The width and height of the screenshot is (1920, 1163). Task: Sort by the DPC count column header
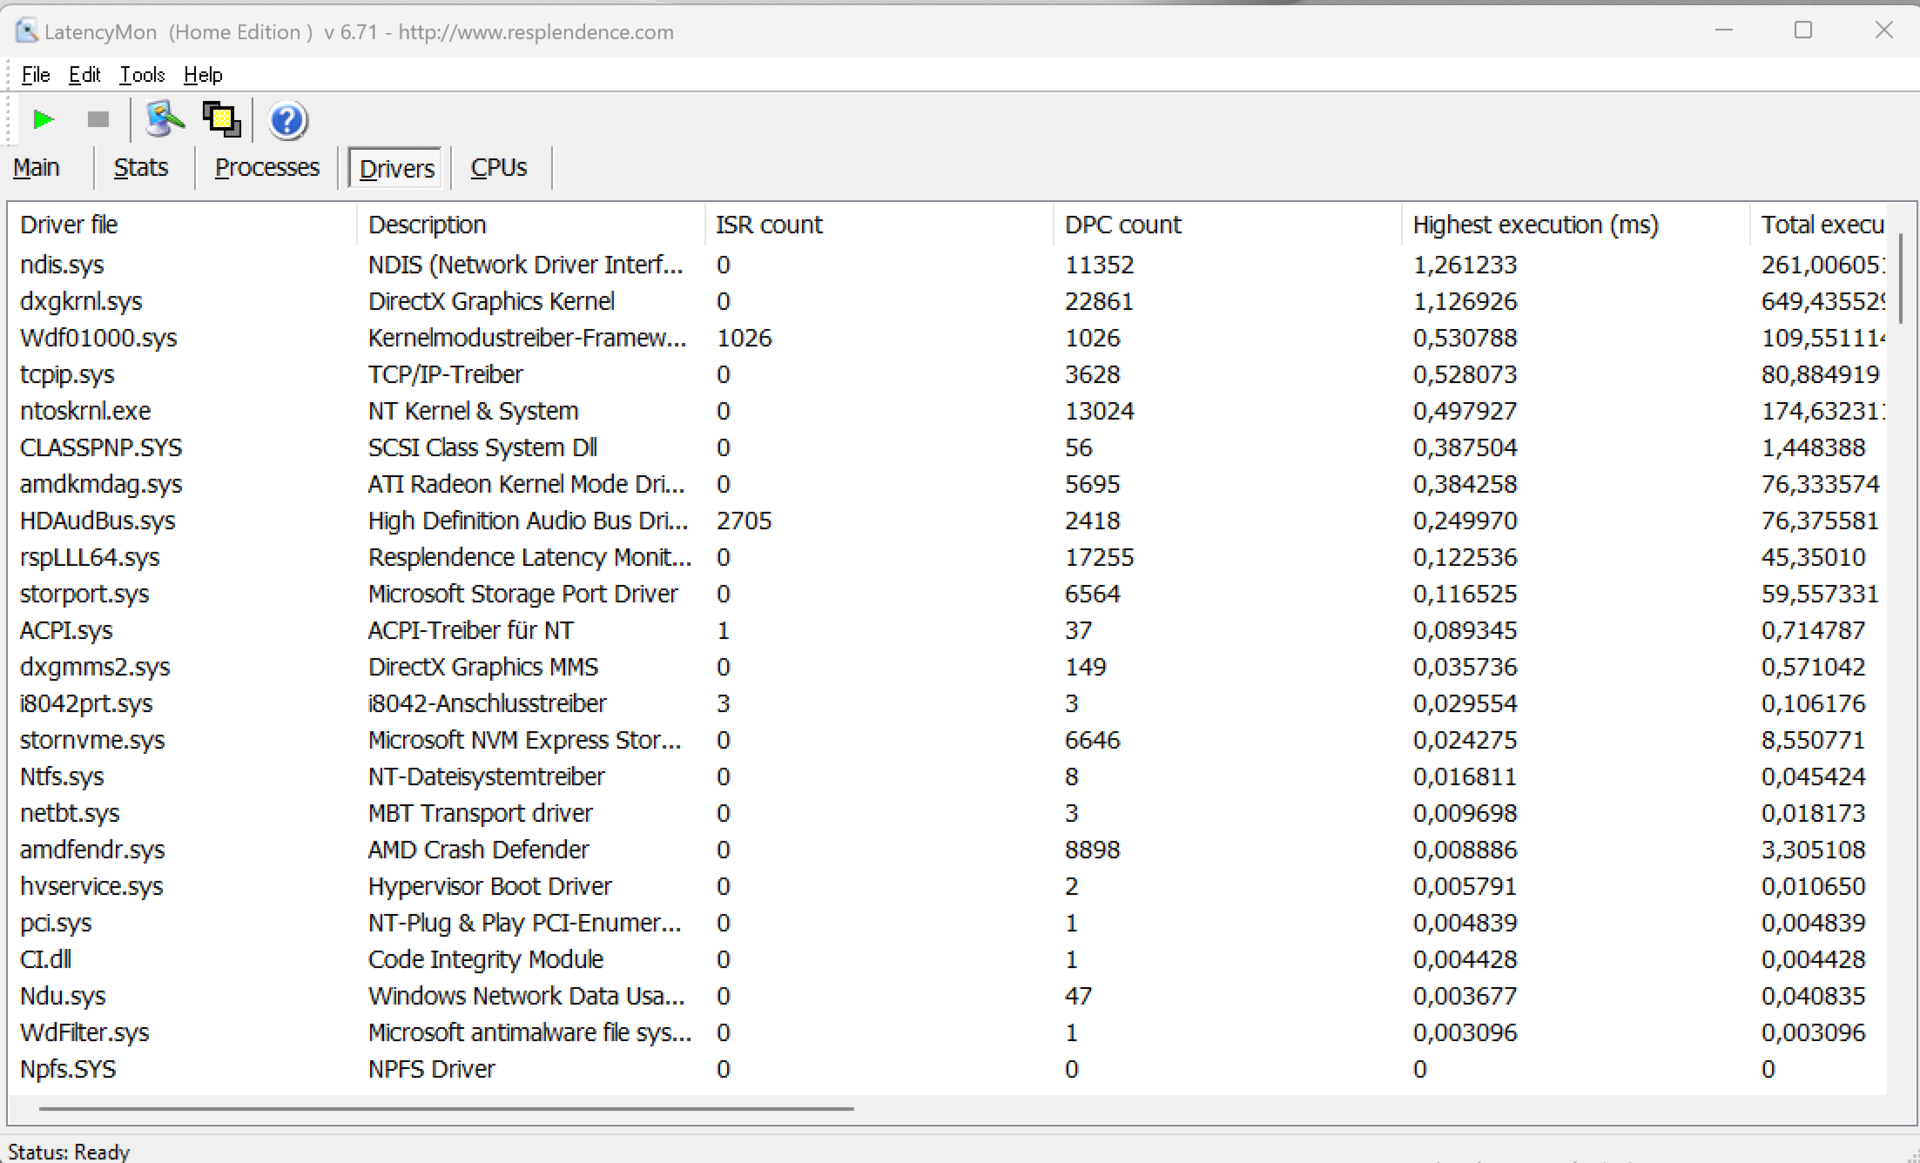coord(1122,225)
